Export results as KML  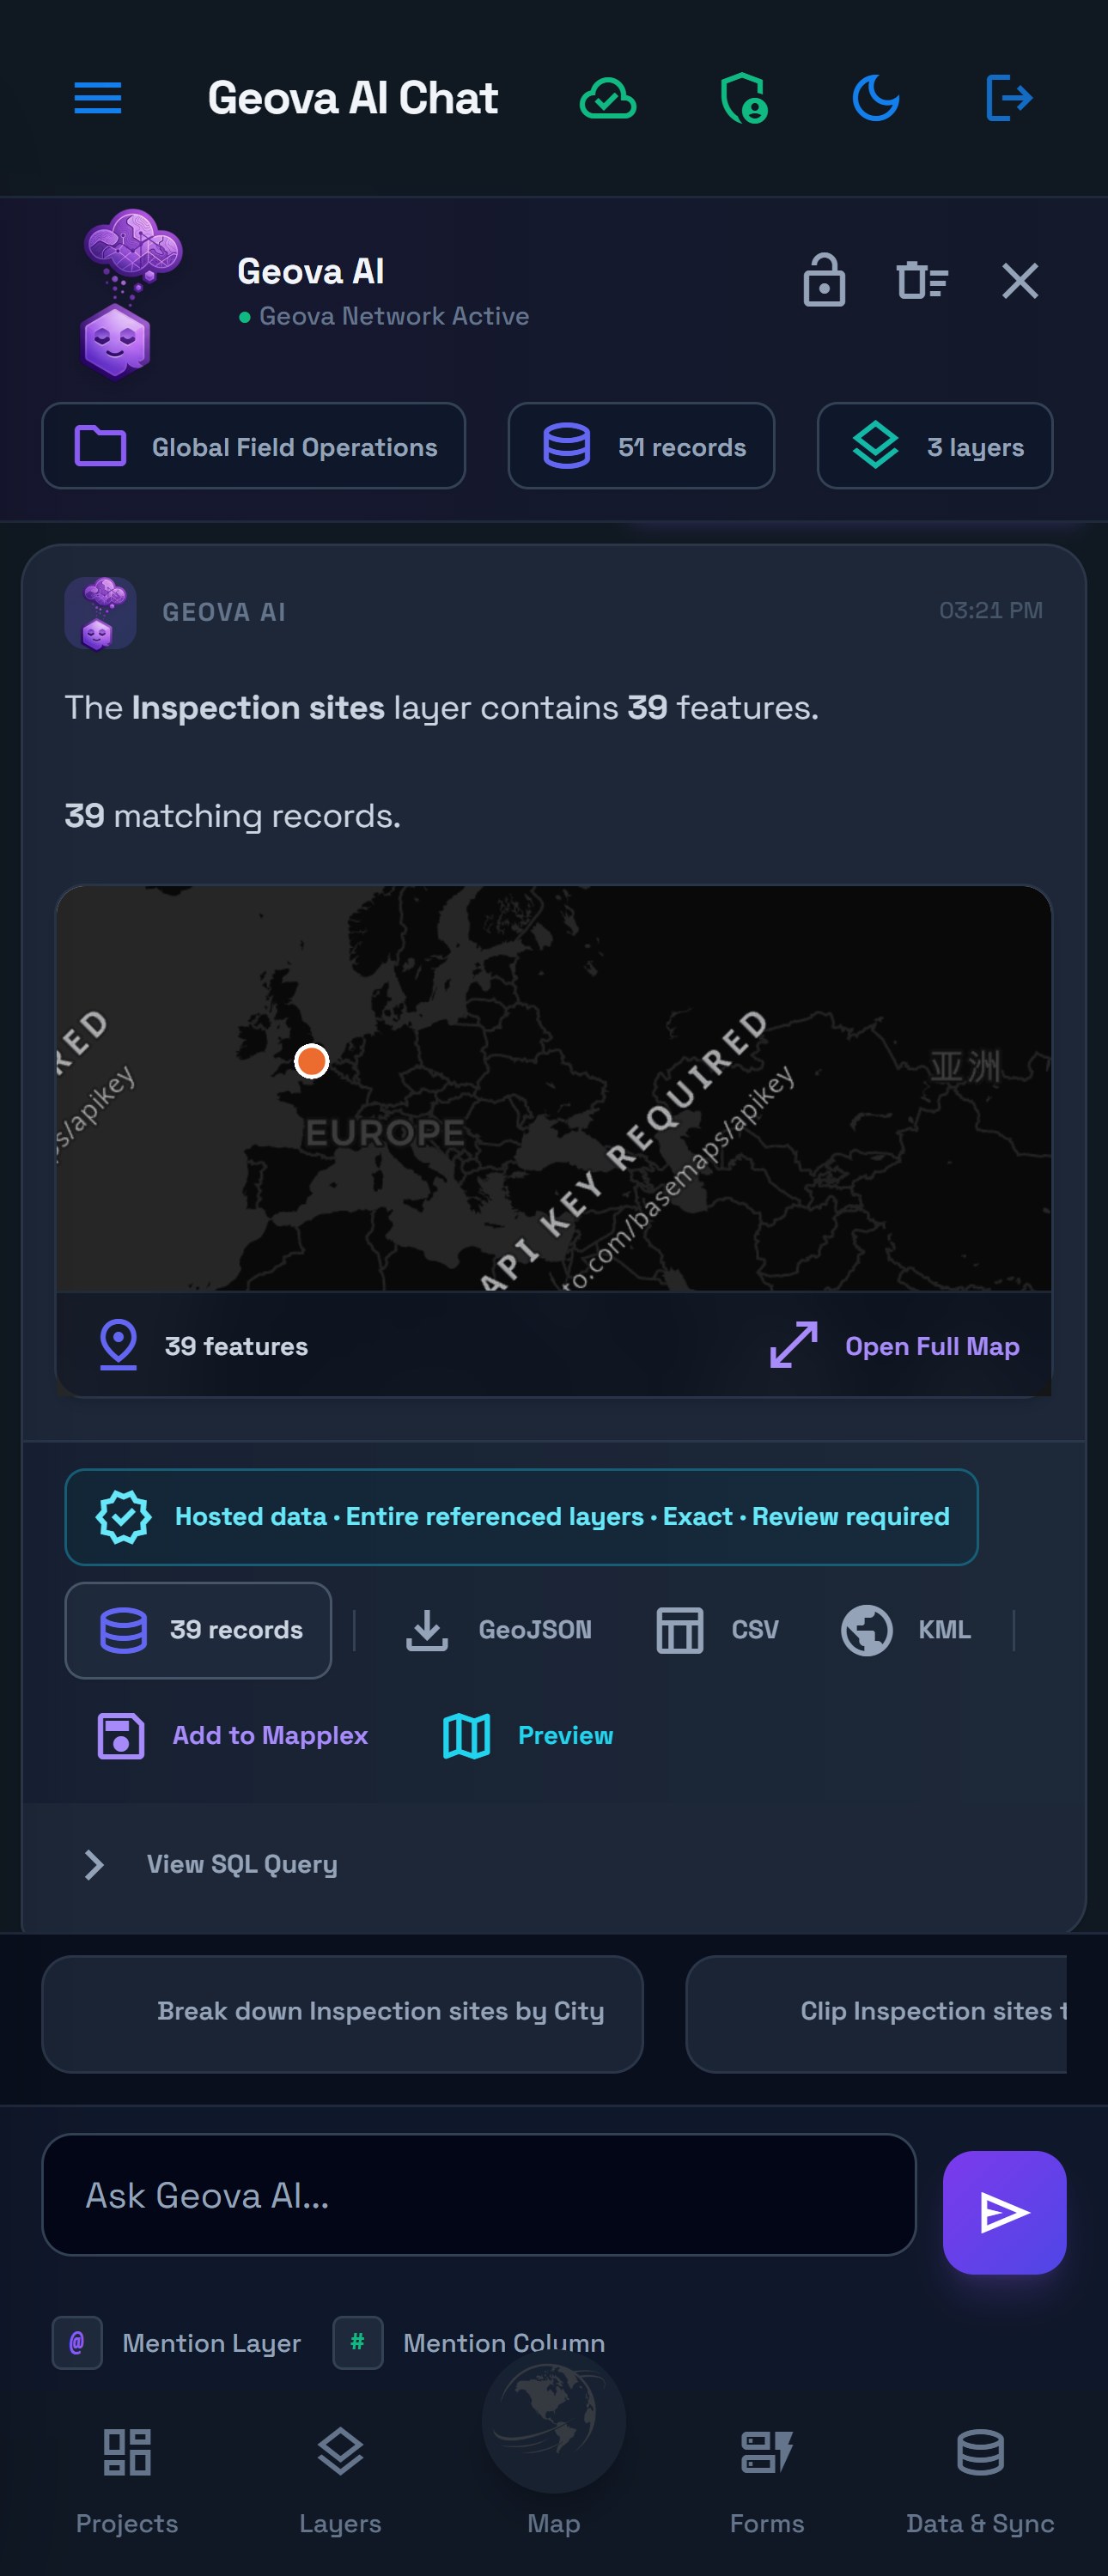click(905, 1629)
